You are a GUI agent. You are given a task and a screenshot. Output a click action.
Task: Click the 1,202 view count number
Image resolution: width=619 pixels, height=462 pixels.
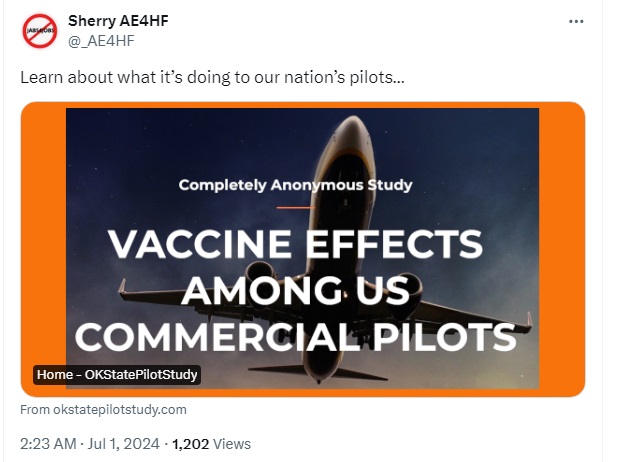coord(191,444)
